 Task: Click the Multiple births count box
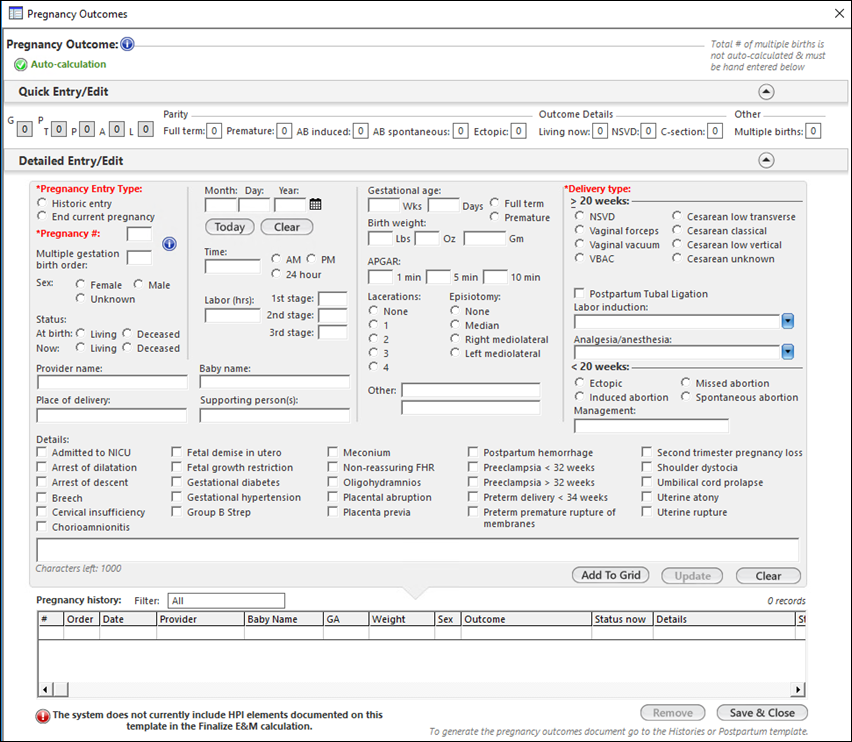(813, 131)
